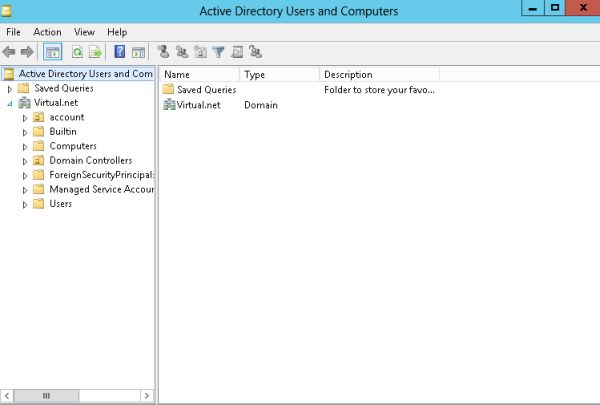
Task: Click the Show/Hide Action Pane icon
Action: (x=138, y=52)
